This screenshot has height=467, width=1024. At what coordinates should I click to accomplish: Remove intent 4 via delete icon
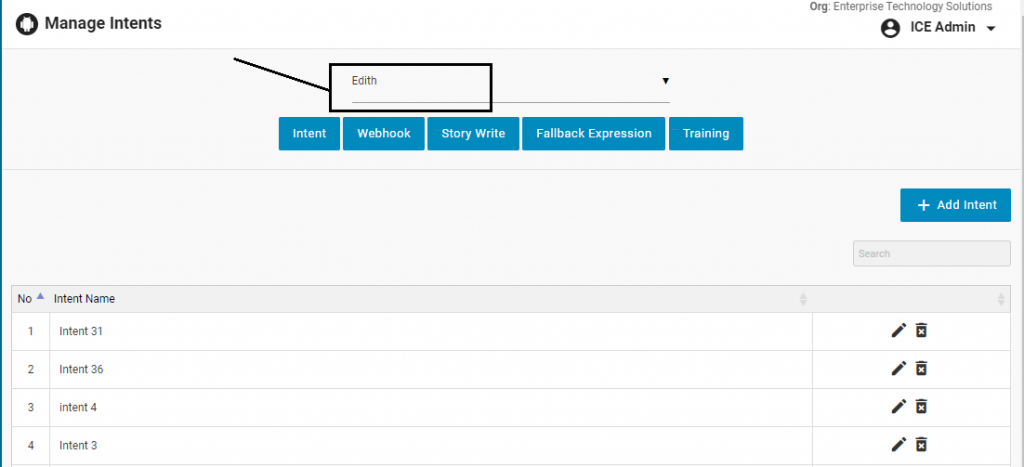922,407
